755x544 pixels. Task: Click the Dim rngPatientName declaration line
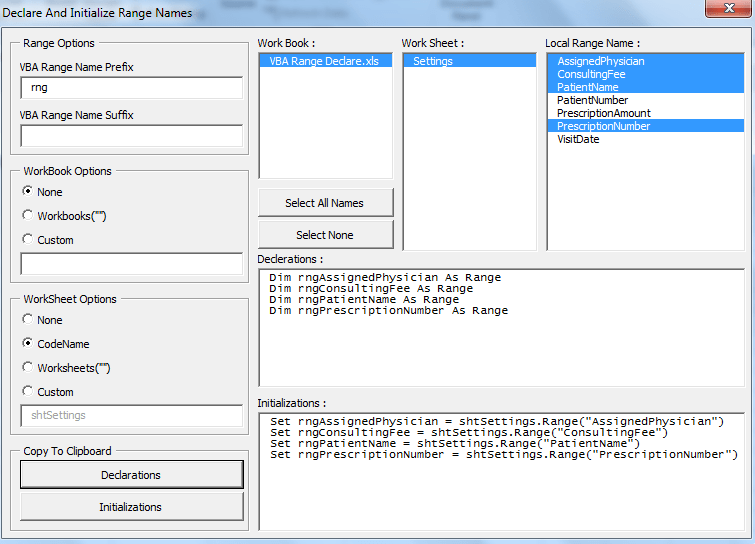coord(364,299)
